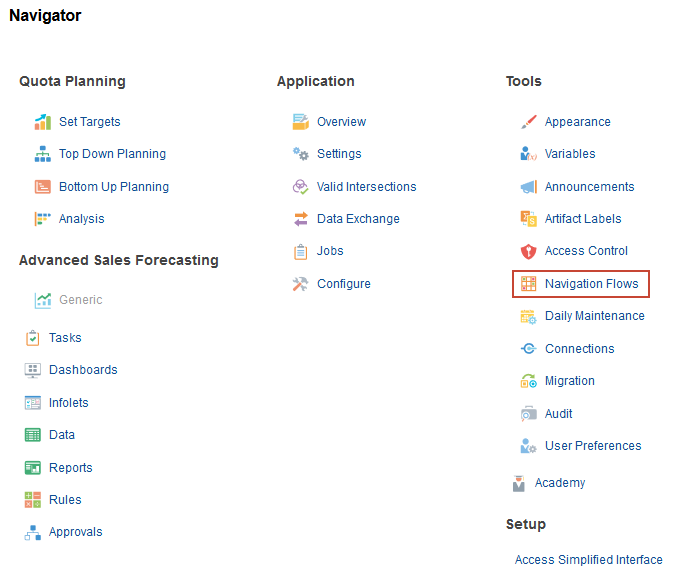Open the Dashboards menu item

tap(83, 370)
